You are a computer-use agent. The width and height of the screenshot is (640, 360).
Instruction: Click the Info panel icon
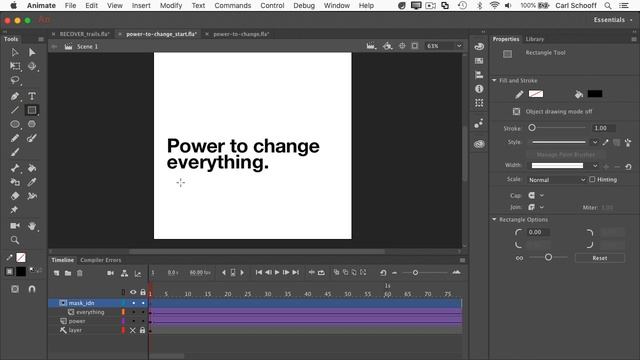479,89
